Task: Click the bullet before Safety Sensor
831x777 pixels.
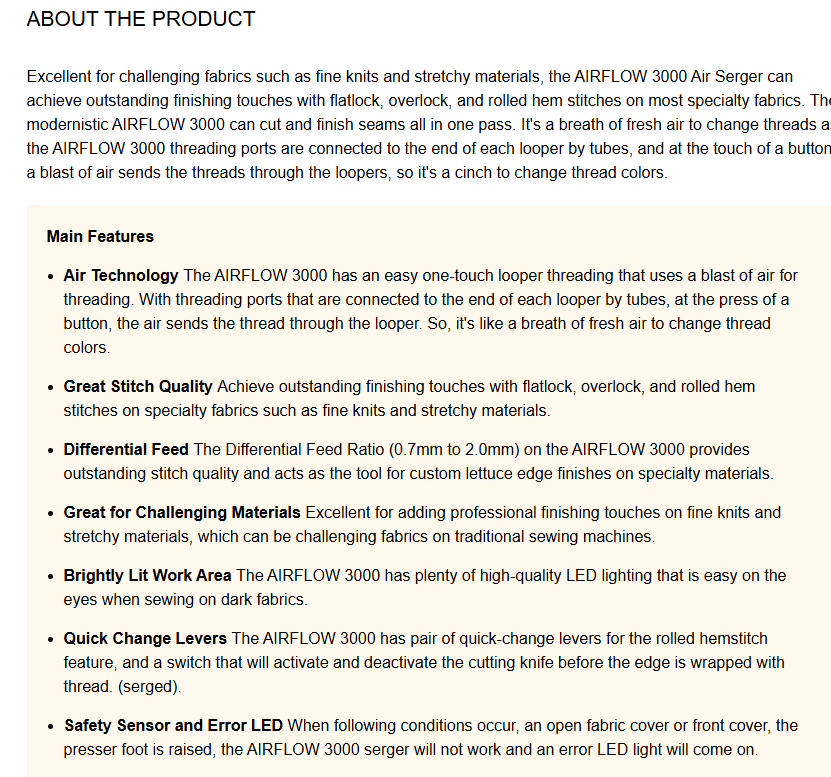Action: (x=51, y=727)
